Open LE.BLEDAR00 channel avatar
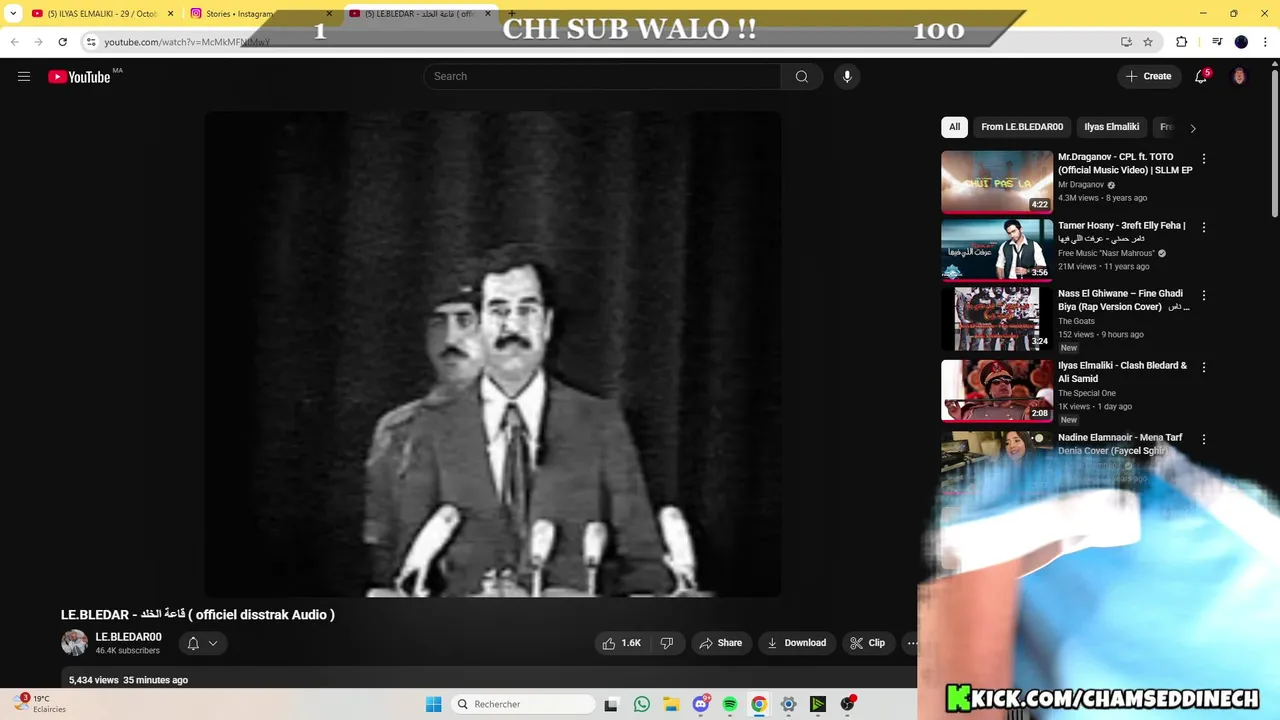Viewport: 1280px width, 720px height. click(x=74, y=643)
